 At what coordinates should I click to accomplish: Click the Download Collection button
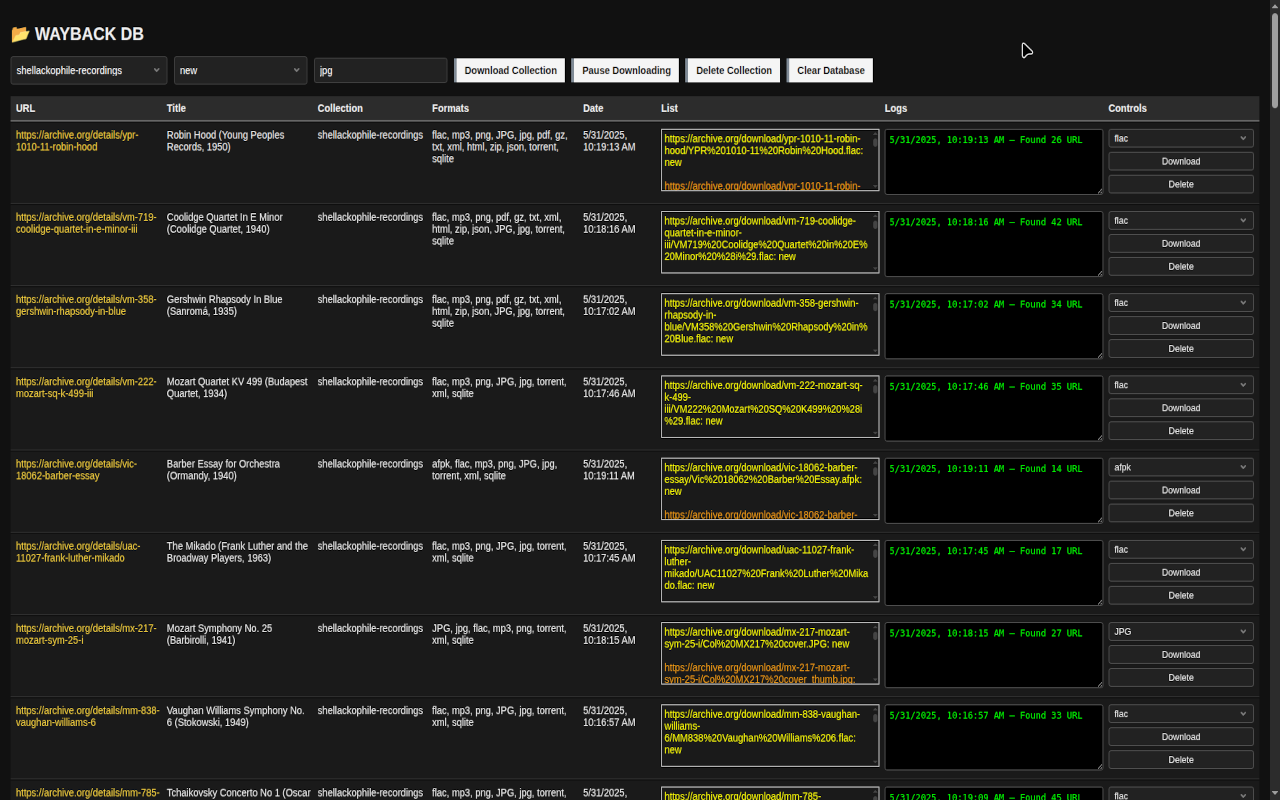510,70
